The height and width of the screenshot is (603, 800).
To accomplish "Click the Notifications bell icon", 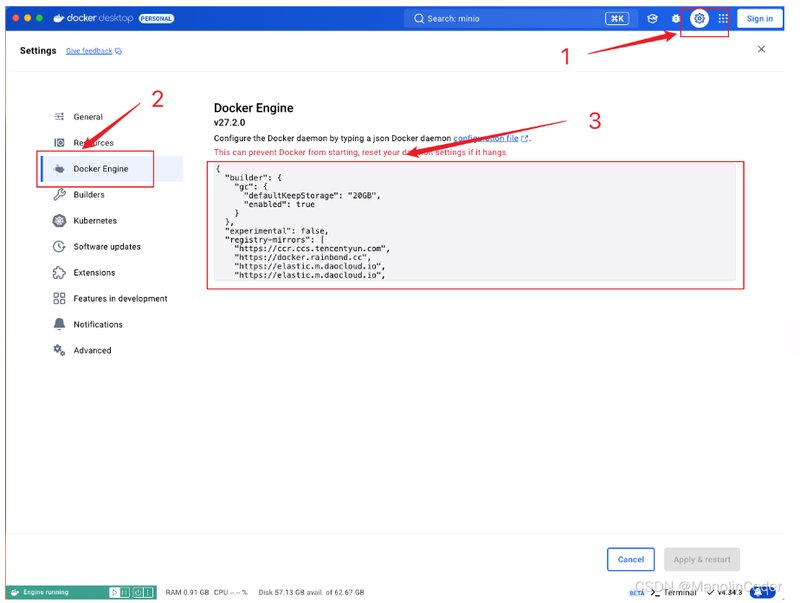I will [59, 324].
